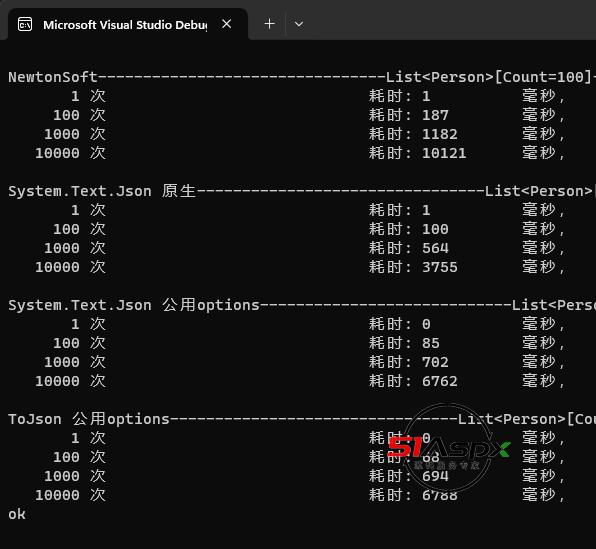Click the value 10121 under NewtonSoft

point(444,153)
